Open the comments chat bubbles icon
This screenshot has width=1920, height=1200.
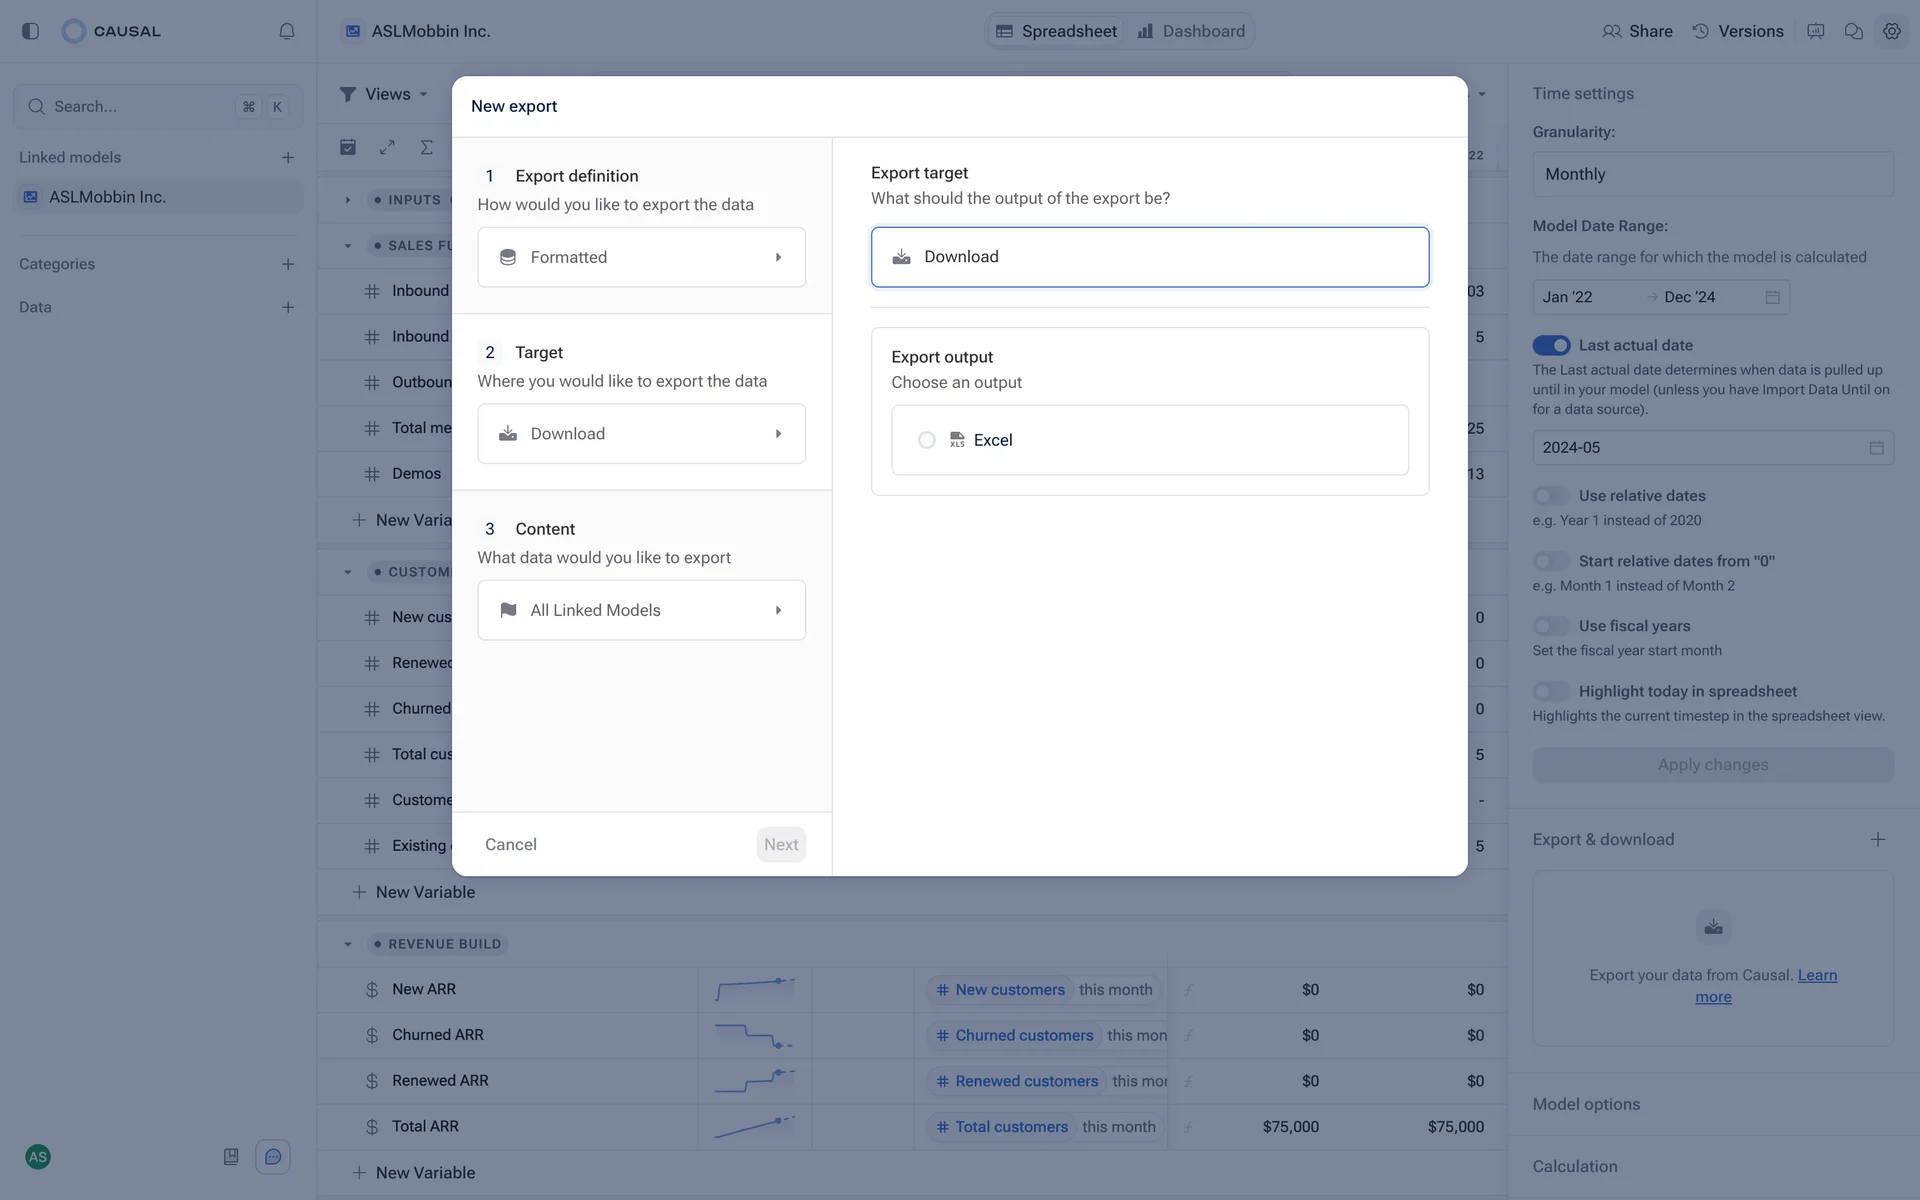click(1853, 31)
